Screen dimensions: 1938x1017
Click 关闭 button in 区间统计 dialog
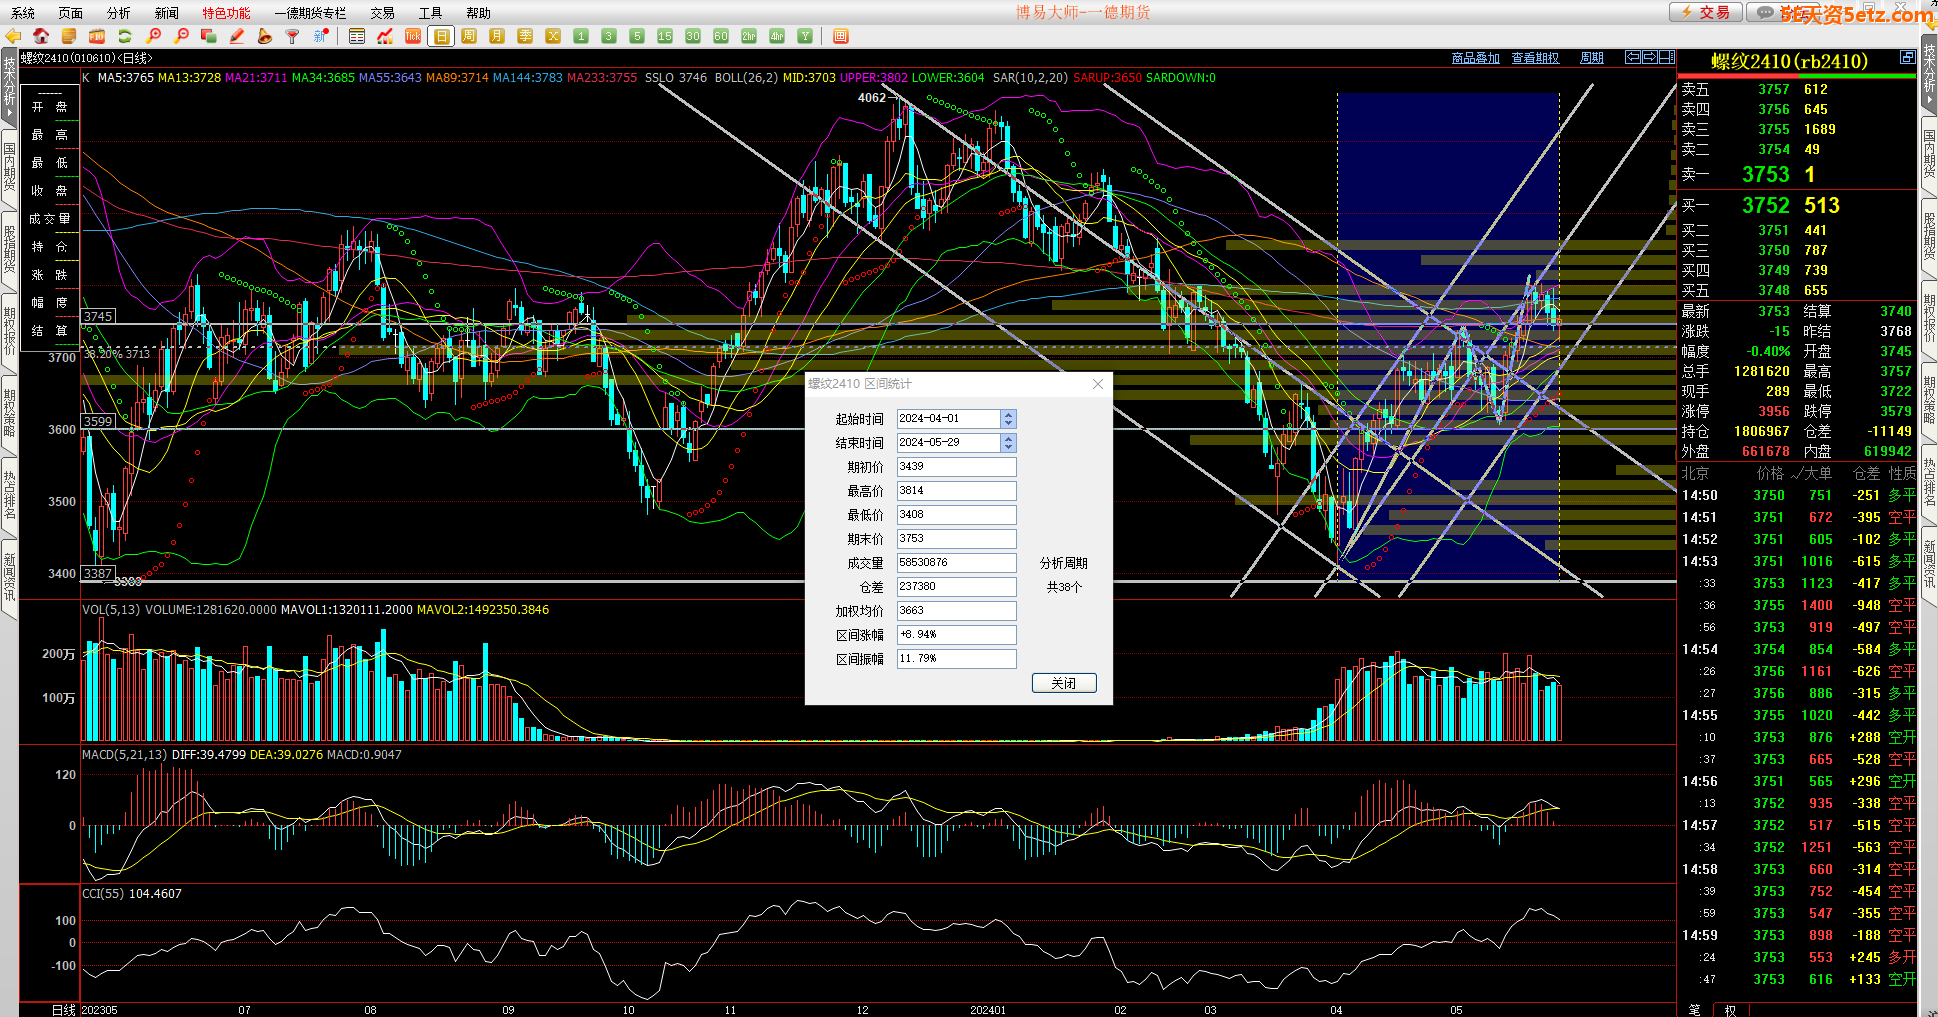(x=1064, y=683)
